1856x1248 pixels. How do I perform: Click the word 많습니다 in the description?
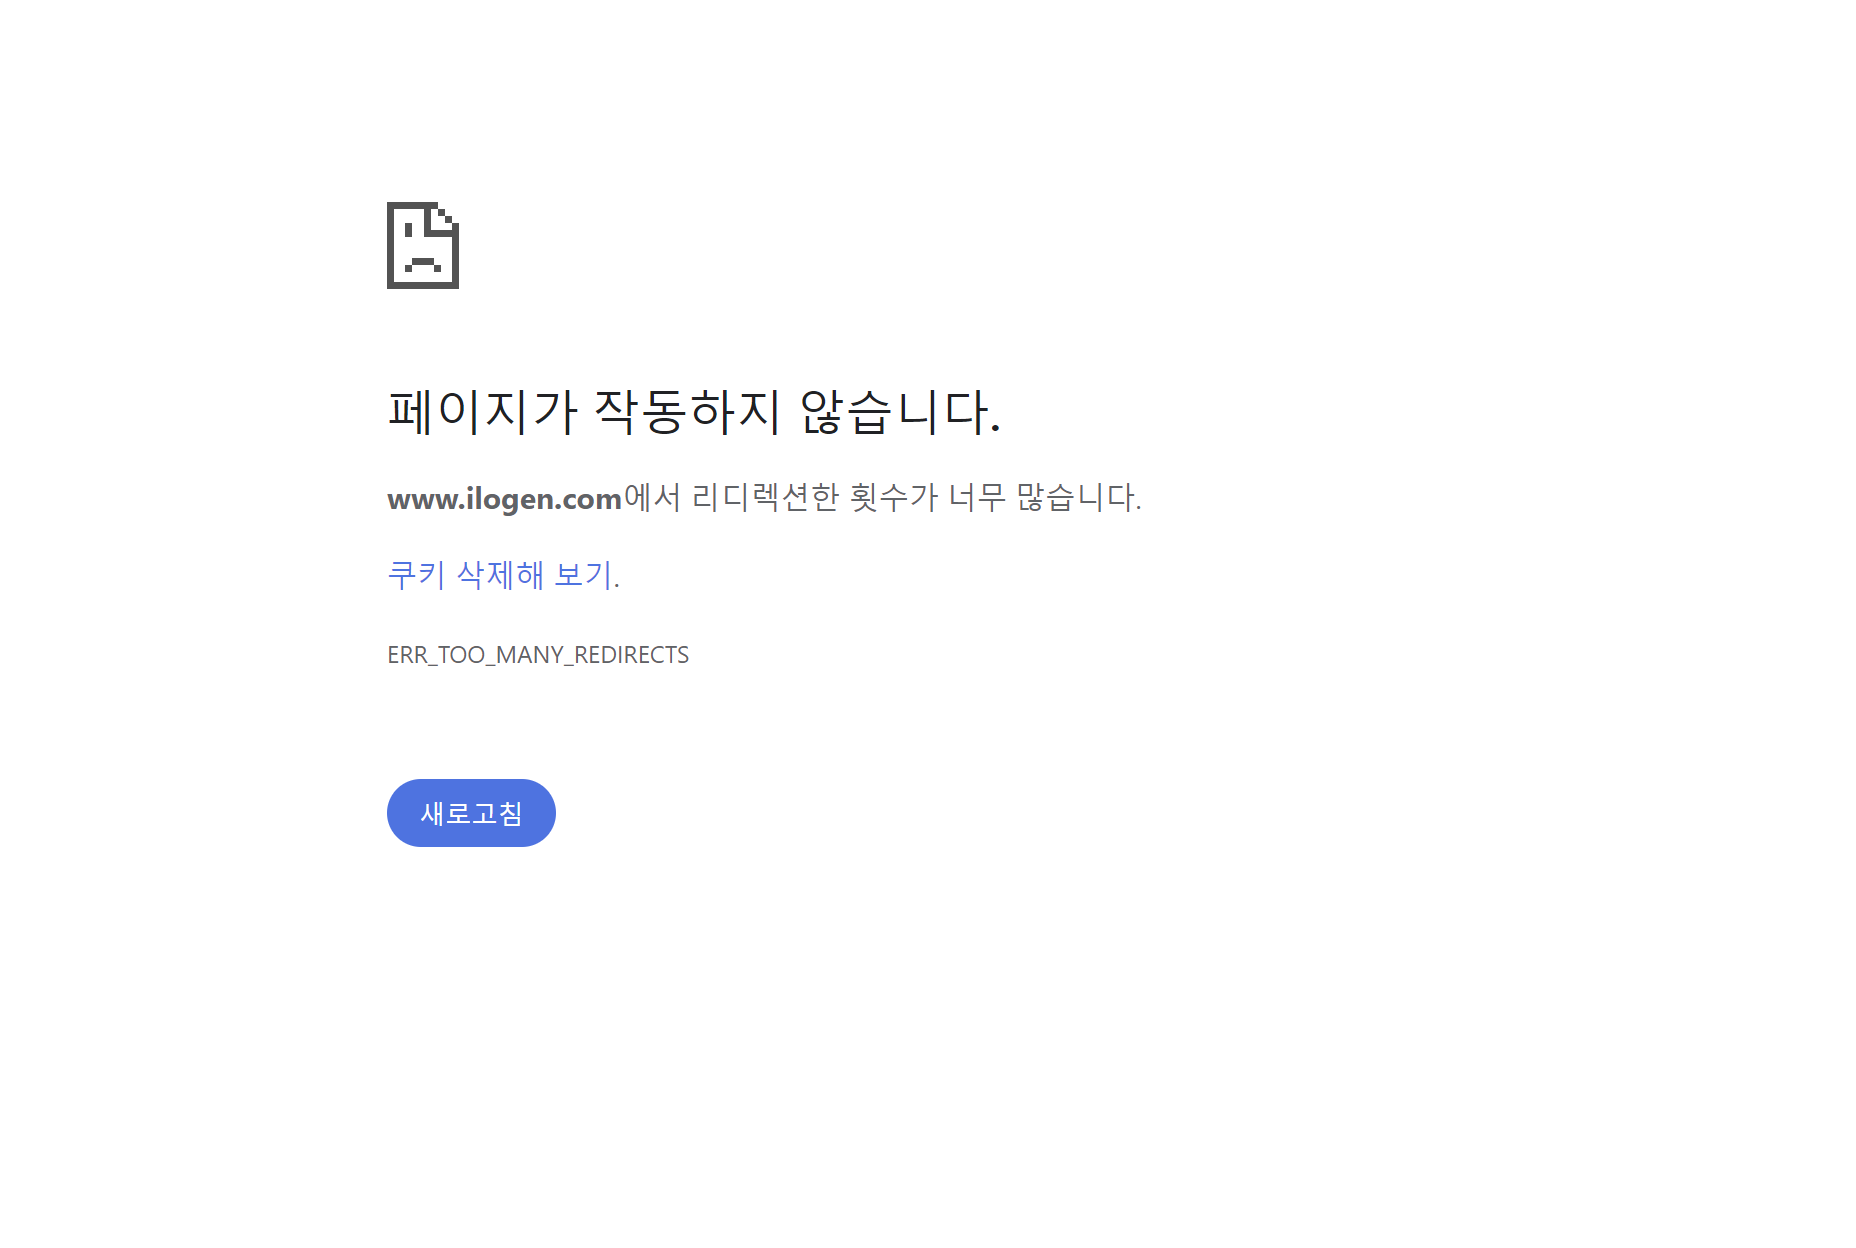point(1078,497)
